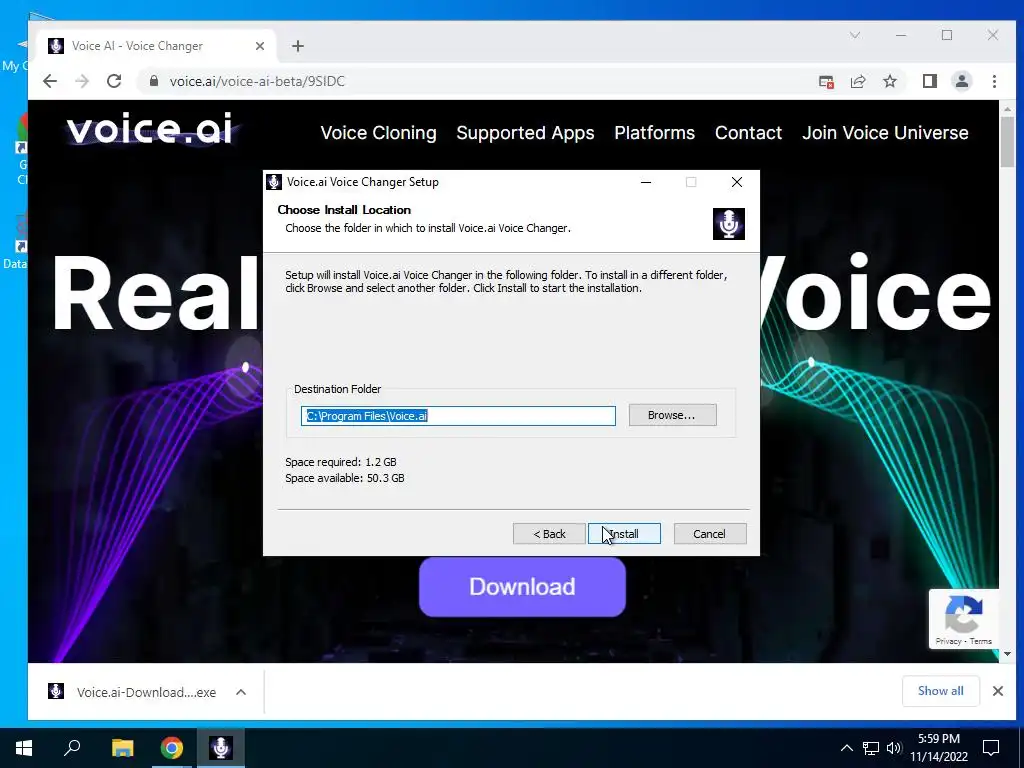Expand options for the Voice.ai-Download exe
The width and height of the screenshot is (1024, 768).
(241, 692)
